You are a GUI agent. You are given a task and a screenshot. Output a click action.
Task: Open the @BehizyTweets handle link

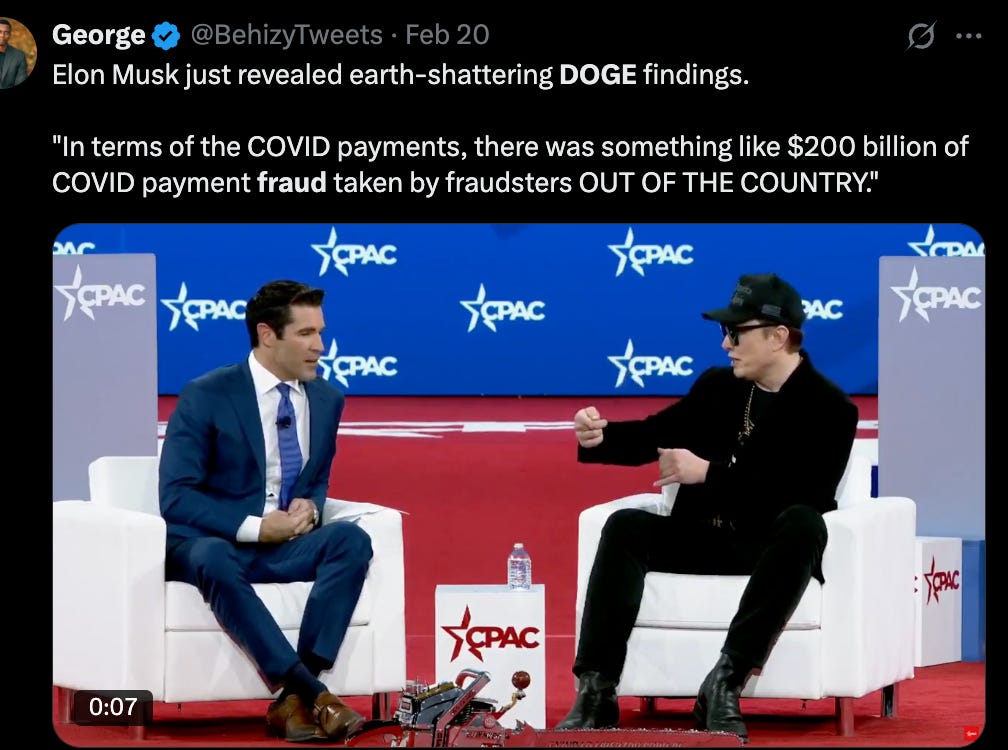(x=287, y=35)
